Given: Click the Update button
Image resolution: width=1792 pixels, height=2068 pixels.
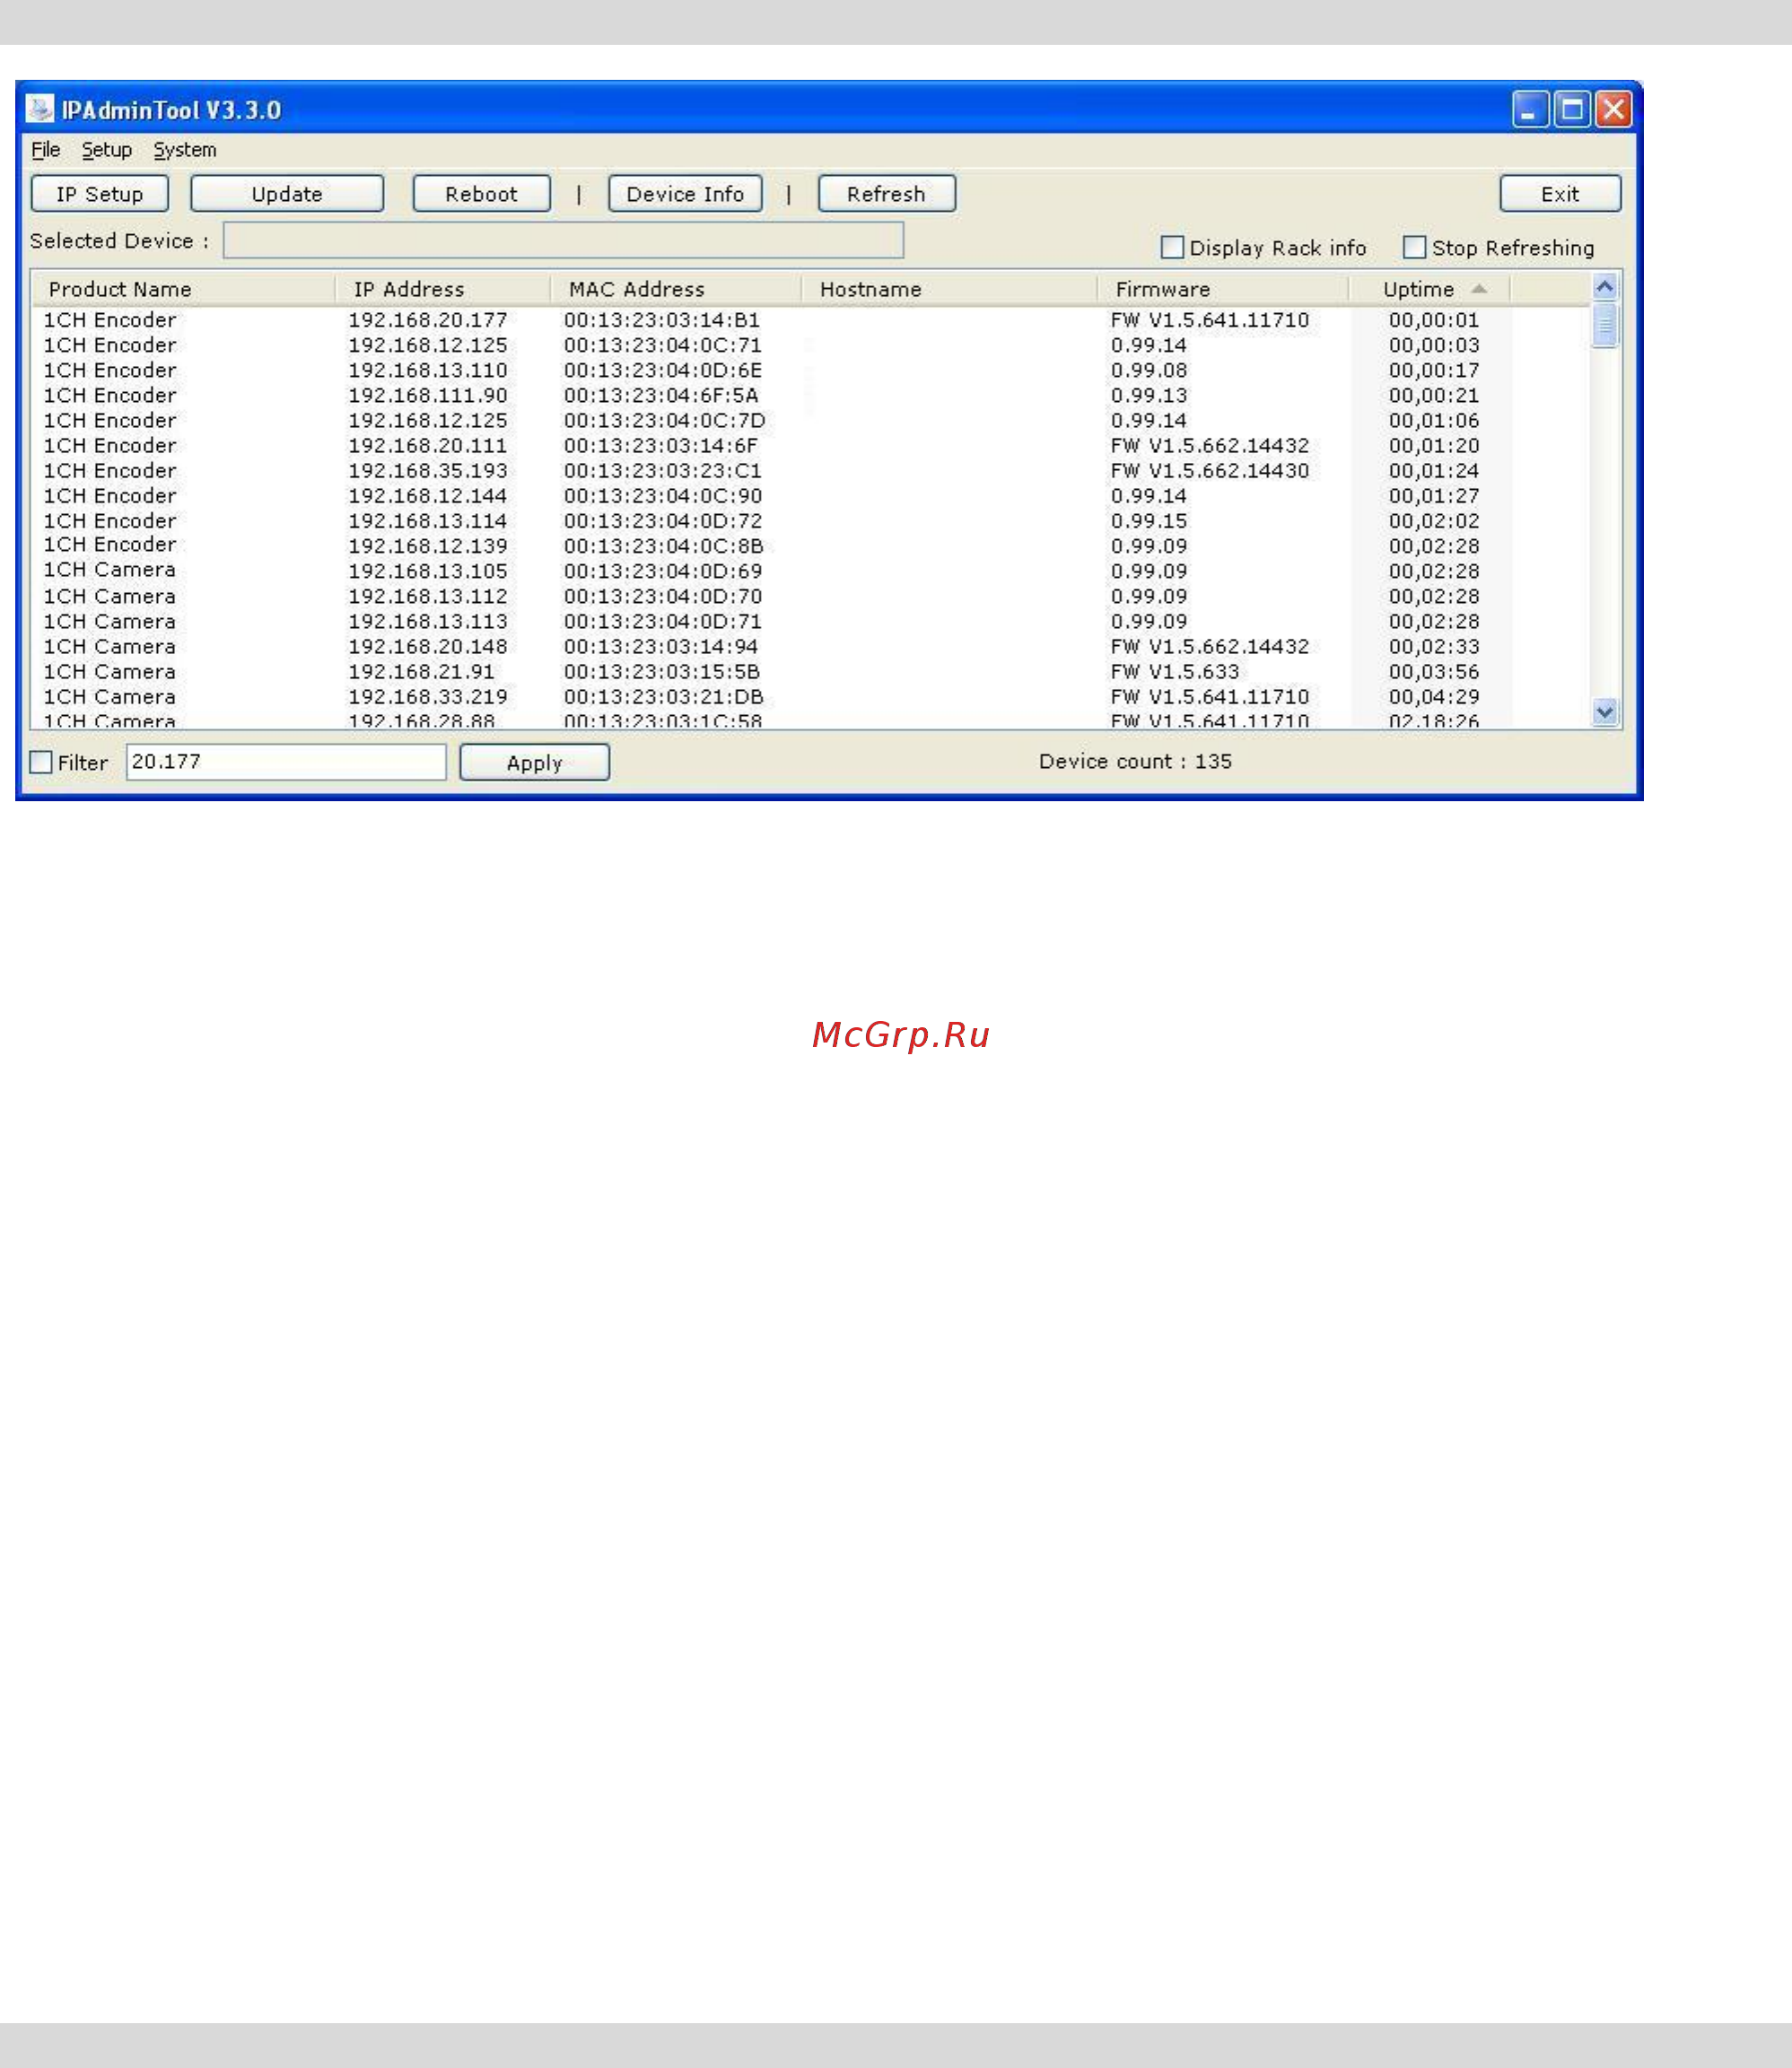Looking at the screenshot, I should [x=287, y=194].
